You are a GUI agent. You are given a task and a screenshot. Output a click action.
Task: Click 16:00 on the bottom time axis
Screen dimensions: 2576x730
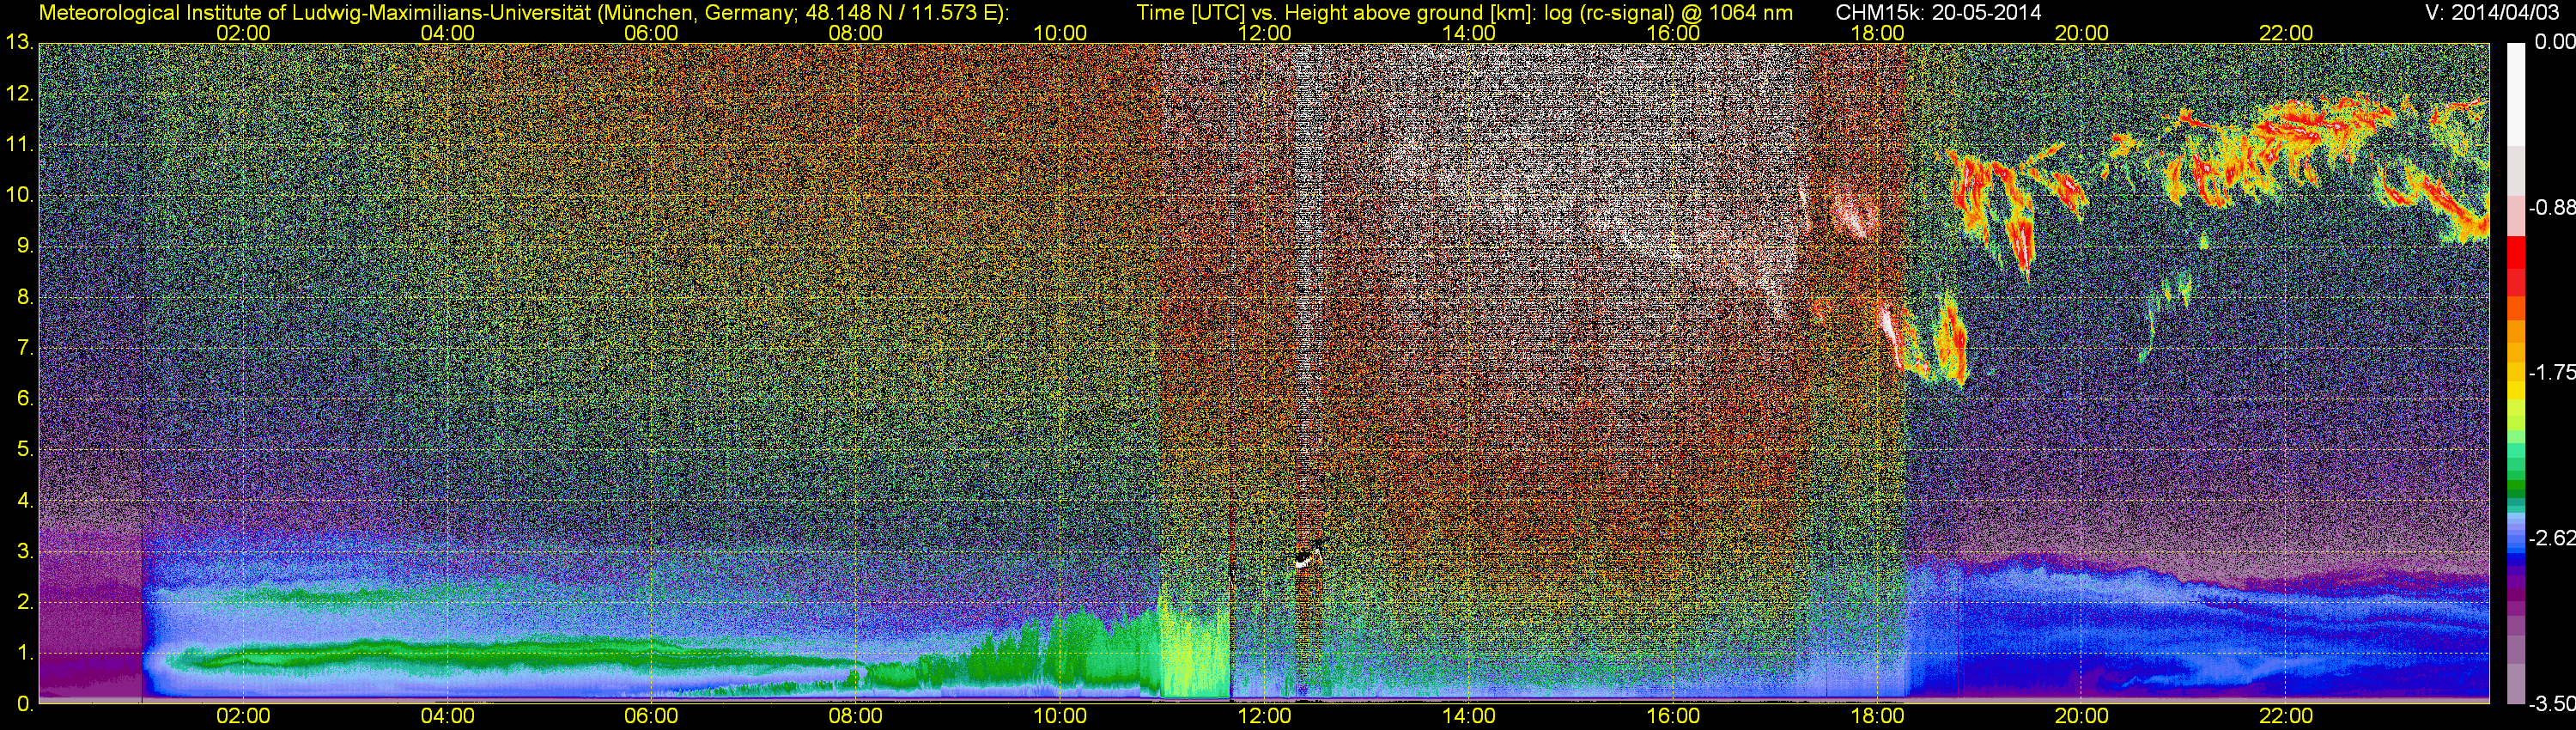(x=1673, y=716)
